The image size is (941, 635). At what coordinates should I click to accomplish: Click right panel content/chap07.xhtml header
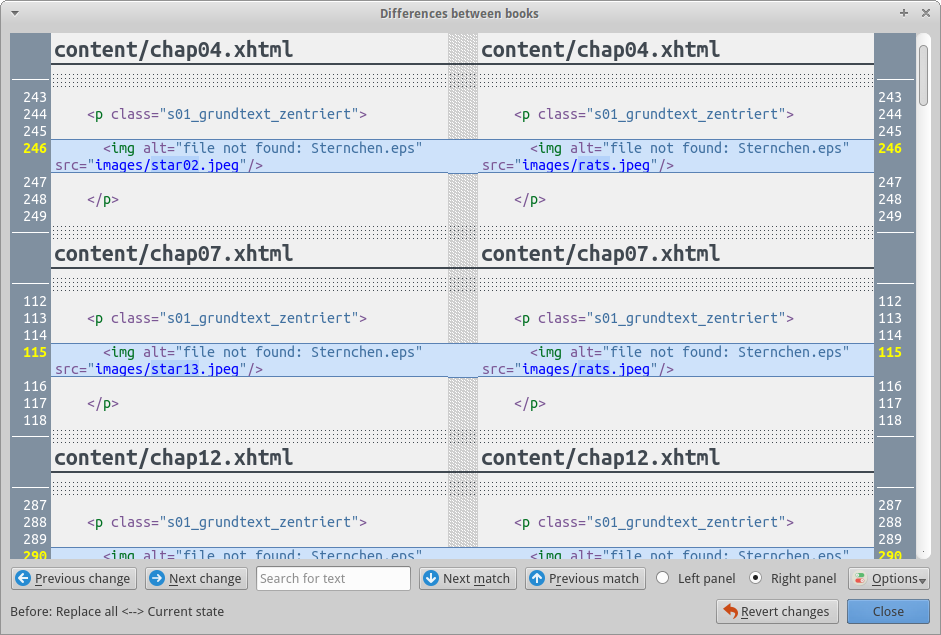tap(600, 254)
